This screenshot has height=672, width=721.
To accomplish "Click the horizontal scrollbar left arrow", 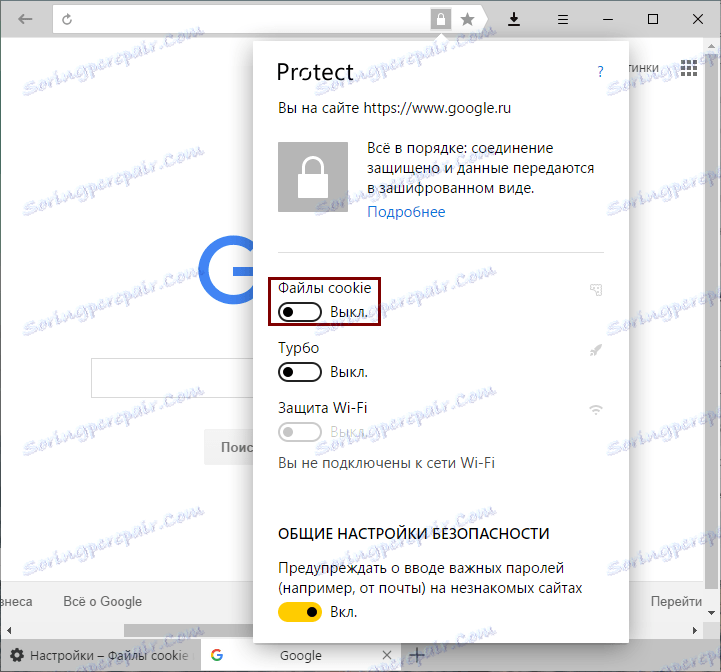I will (9, 631).
